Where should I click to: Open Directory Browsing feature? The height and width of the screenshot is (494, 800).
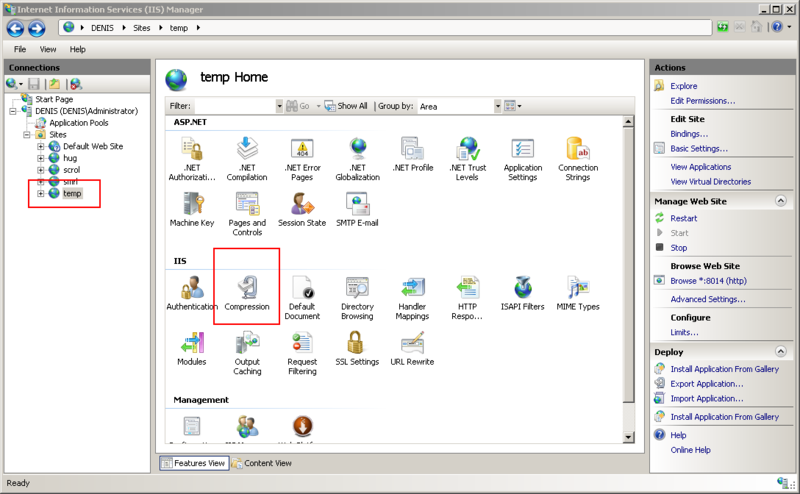(358, 298)
